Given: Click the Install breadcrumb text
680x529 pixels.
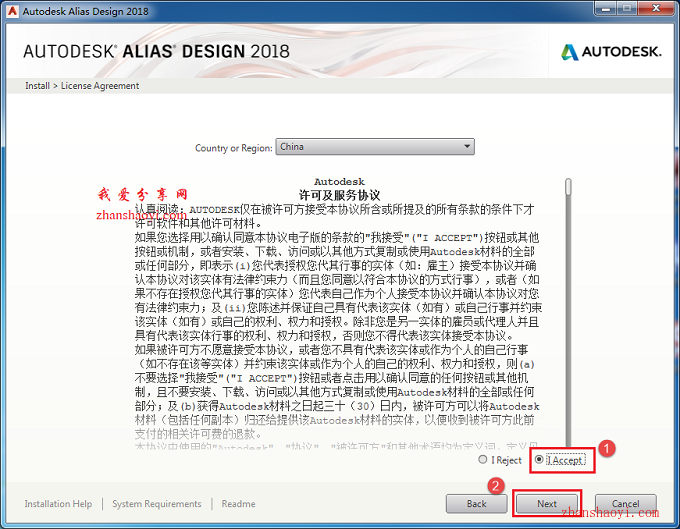Looking at the screenshot, I should click(x=37, y=85).
